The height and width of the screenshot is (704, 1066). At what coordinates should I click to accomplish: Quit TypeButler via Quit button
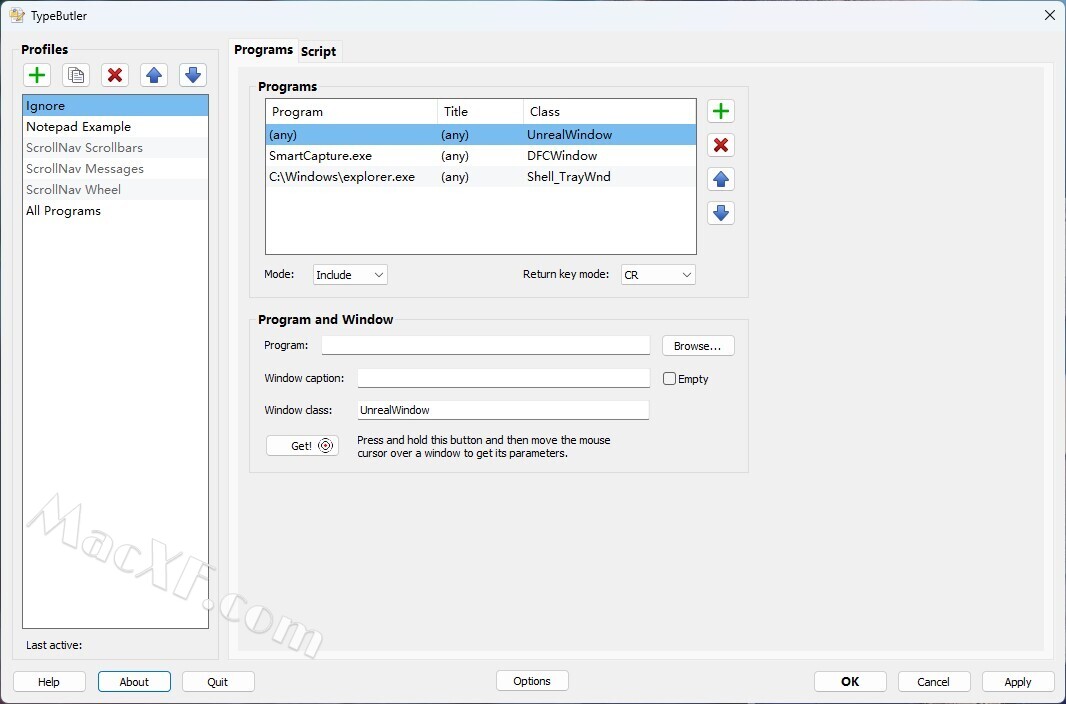pyautogui.click(x=218, y=682)
